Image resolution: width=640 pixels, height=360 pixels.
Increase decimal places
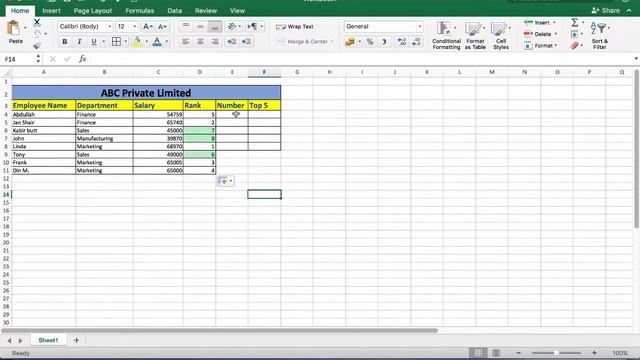pos(402,42)
